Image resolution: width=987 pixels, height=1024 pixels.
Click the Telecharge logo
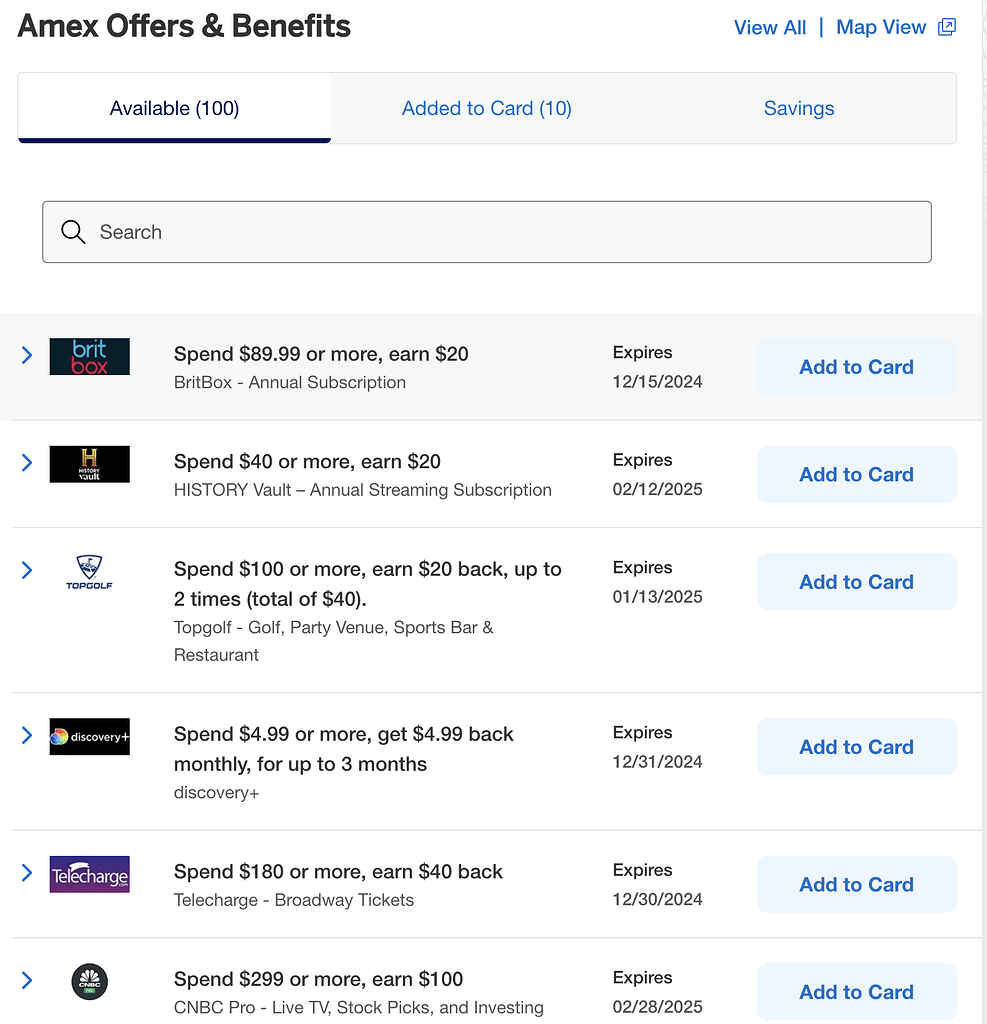coord(89,874)
